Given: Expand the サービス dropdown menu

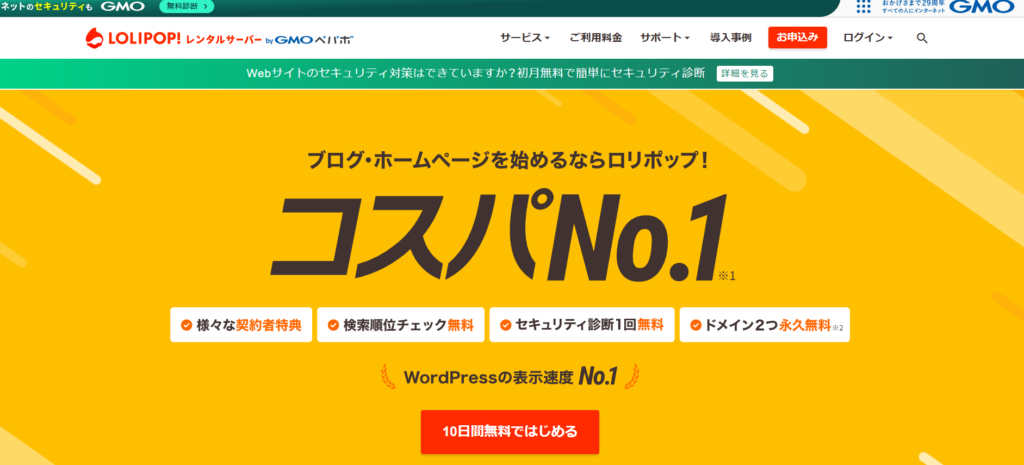Looking at the screenshot, I should click(x=525, y=38).
